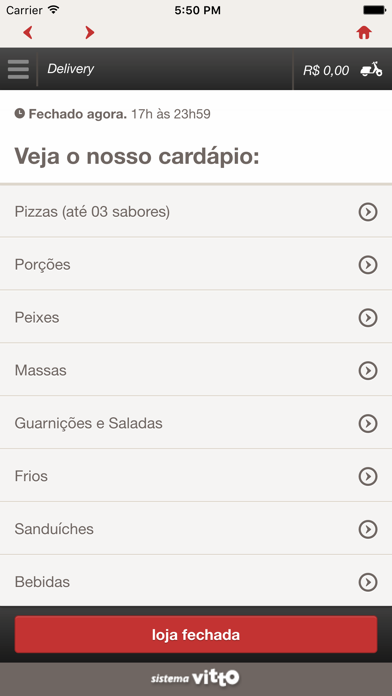Viewport: 392px width, 696px height.
Task: Tap the clock icon beside Fechado agora
Action: pyautogui.click(x=20, y=114)
